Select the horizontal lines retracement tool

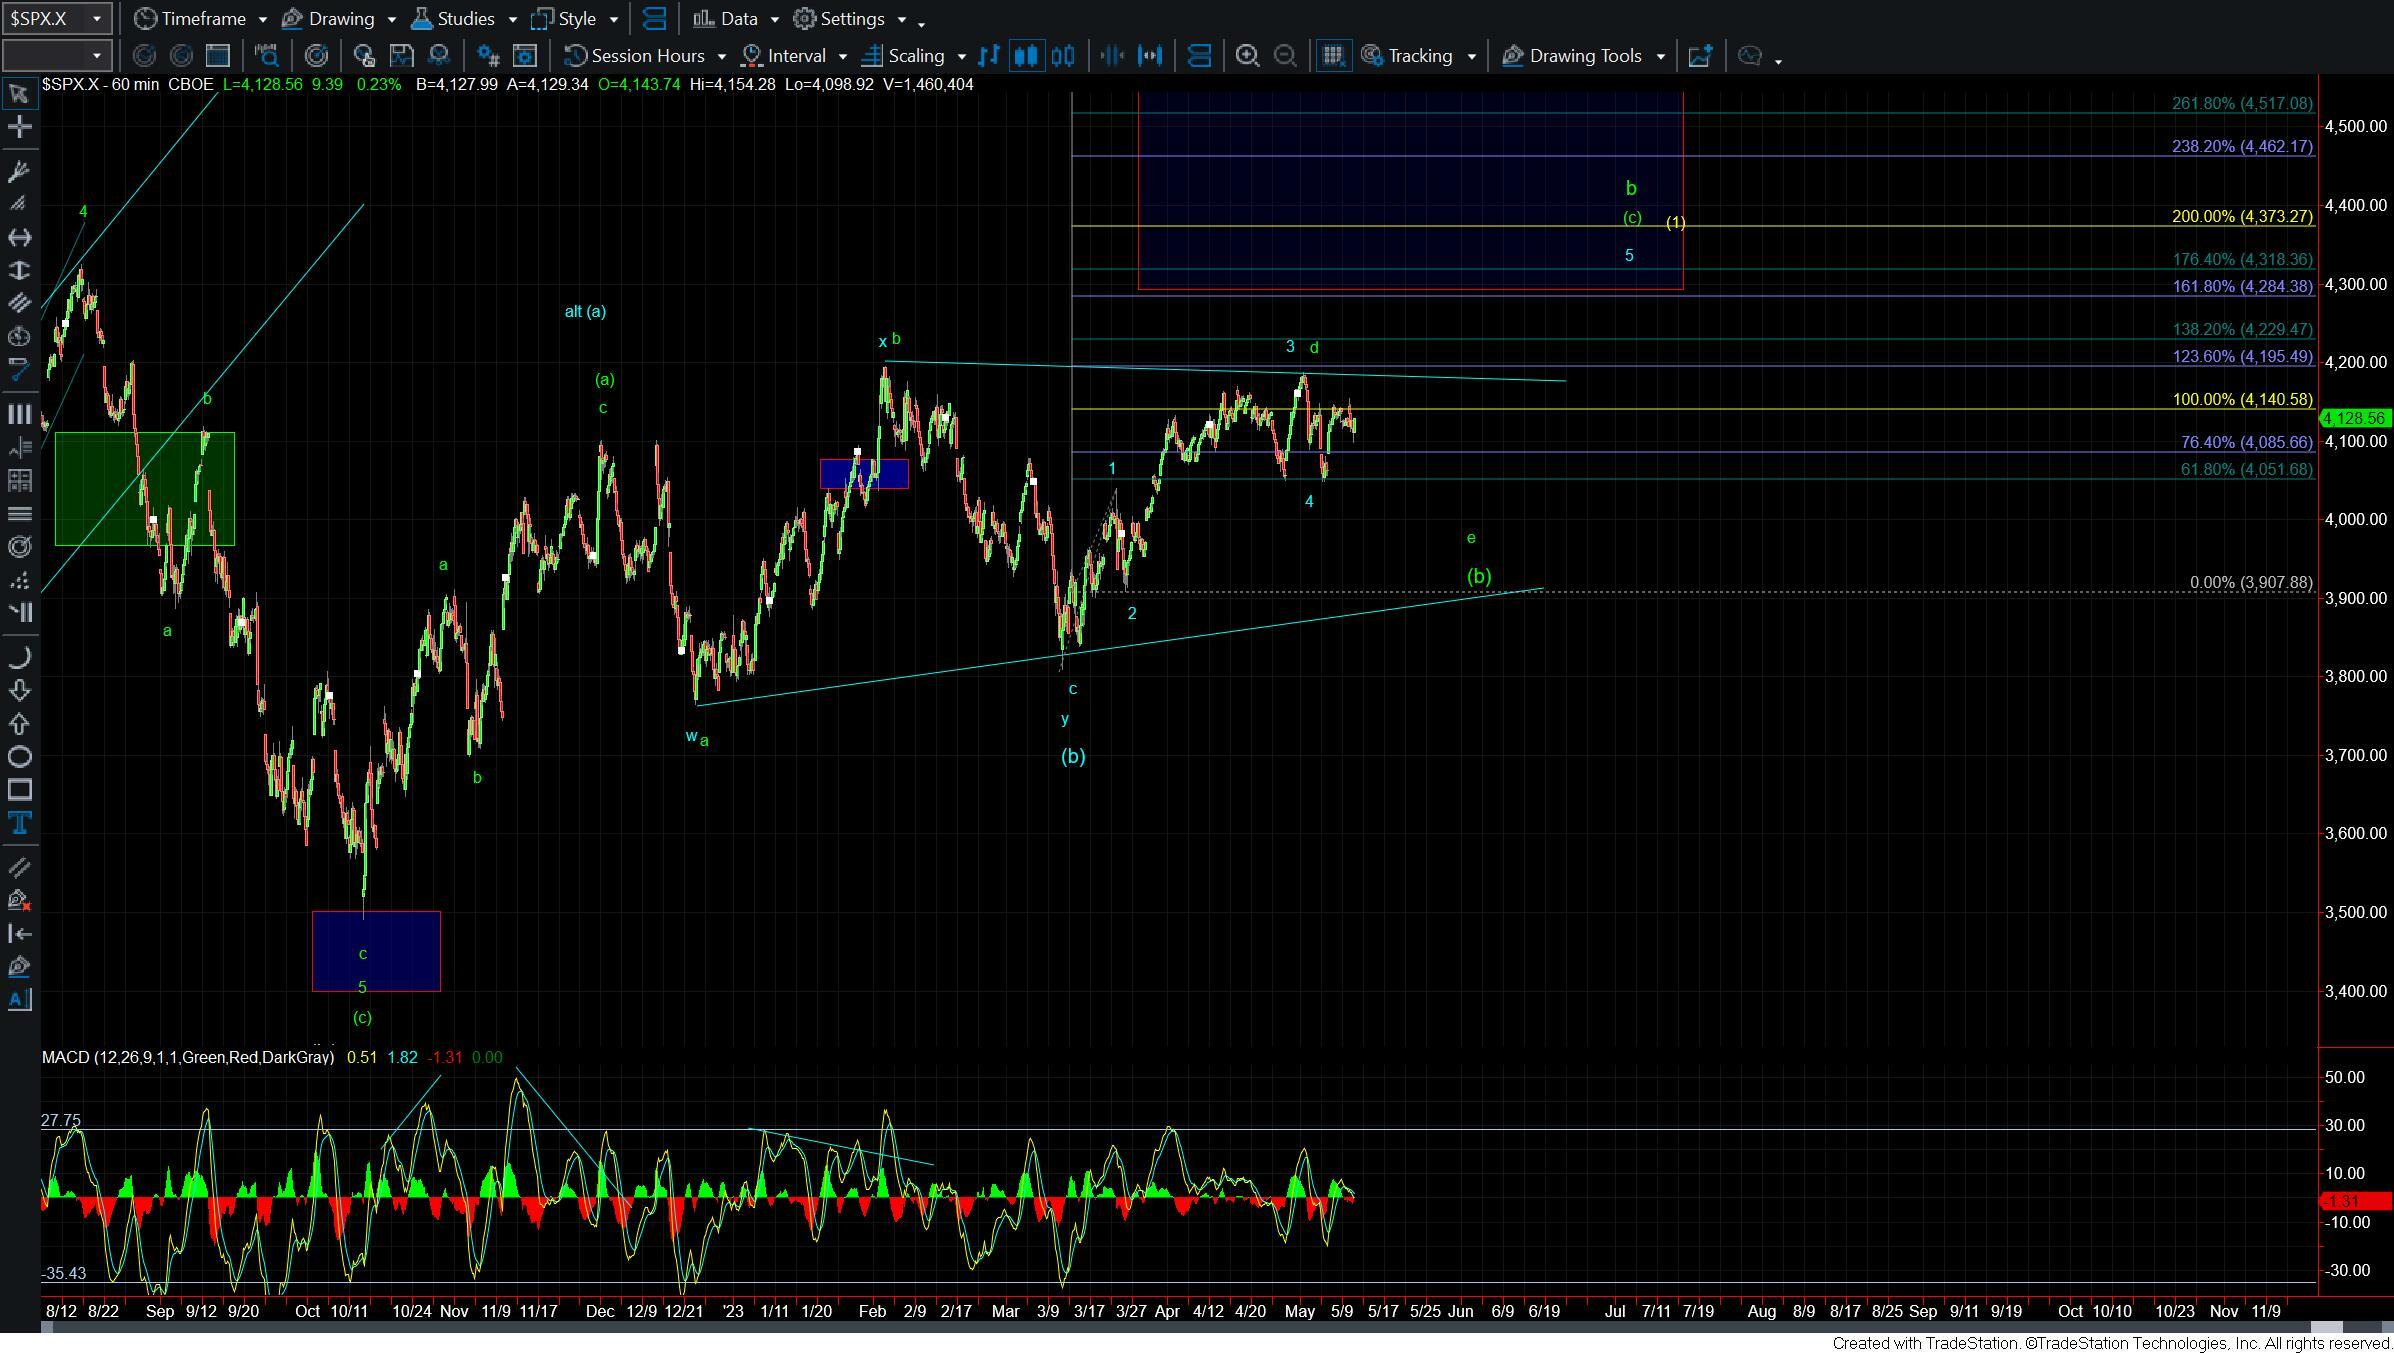click(18, 513)
